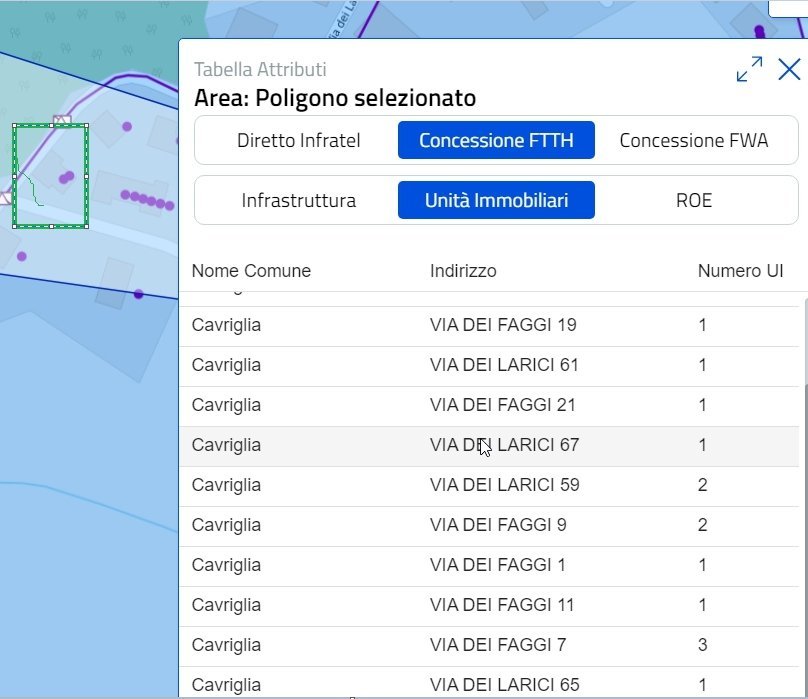The width and height of the screenshot is (808, 699).
Task: Select the Unità Immobiliari tab
Action: coord(496,200)
